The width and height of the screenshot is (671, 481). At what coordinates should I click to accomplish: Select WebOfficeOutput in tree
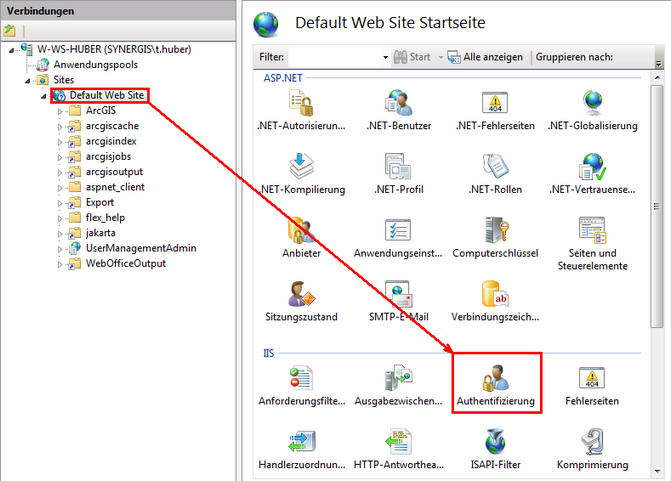(x=125, y=264)
